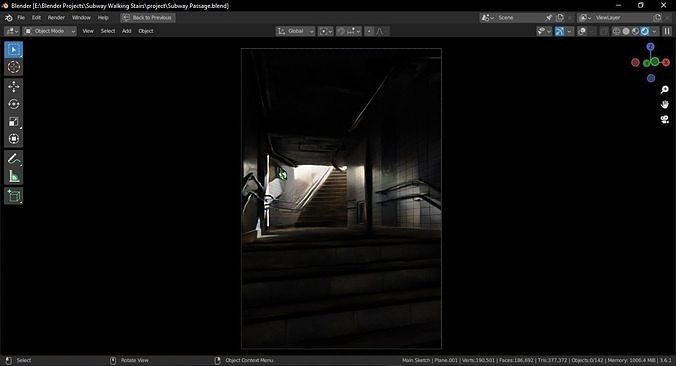676x366 pixels.
Task: Open the editor type dropdown
Action: coord(11,31)
